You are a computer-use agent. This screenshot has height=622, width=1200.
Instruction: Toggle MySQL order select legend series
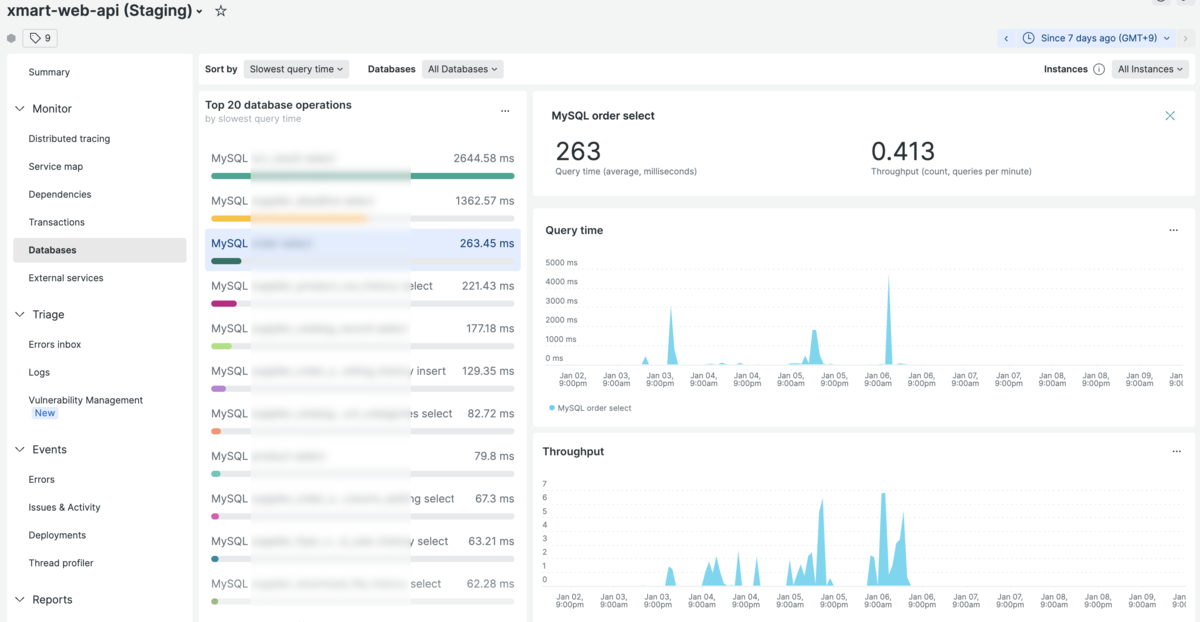click(590, 408)
